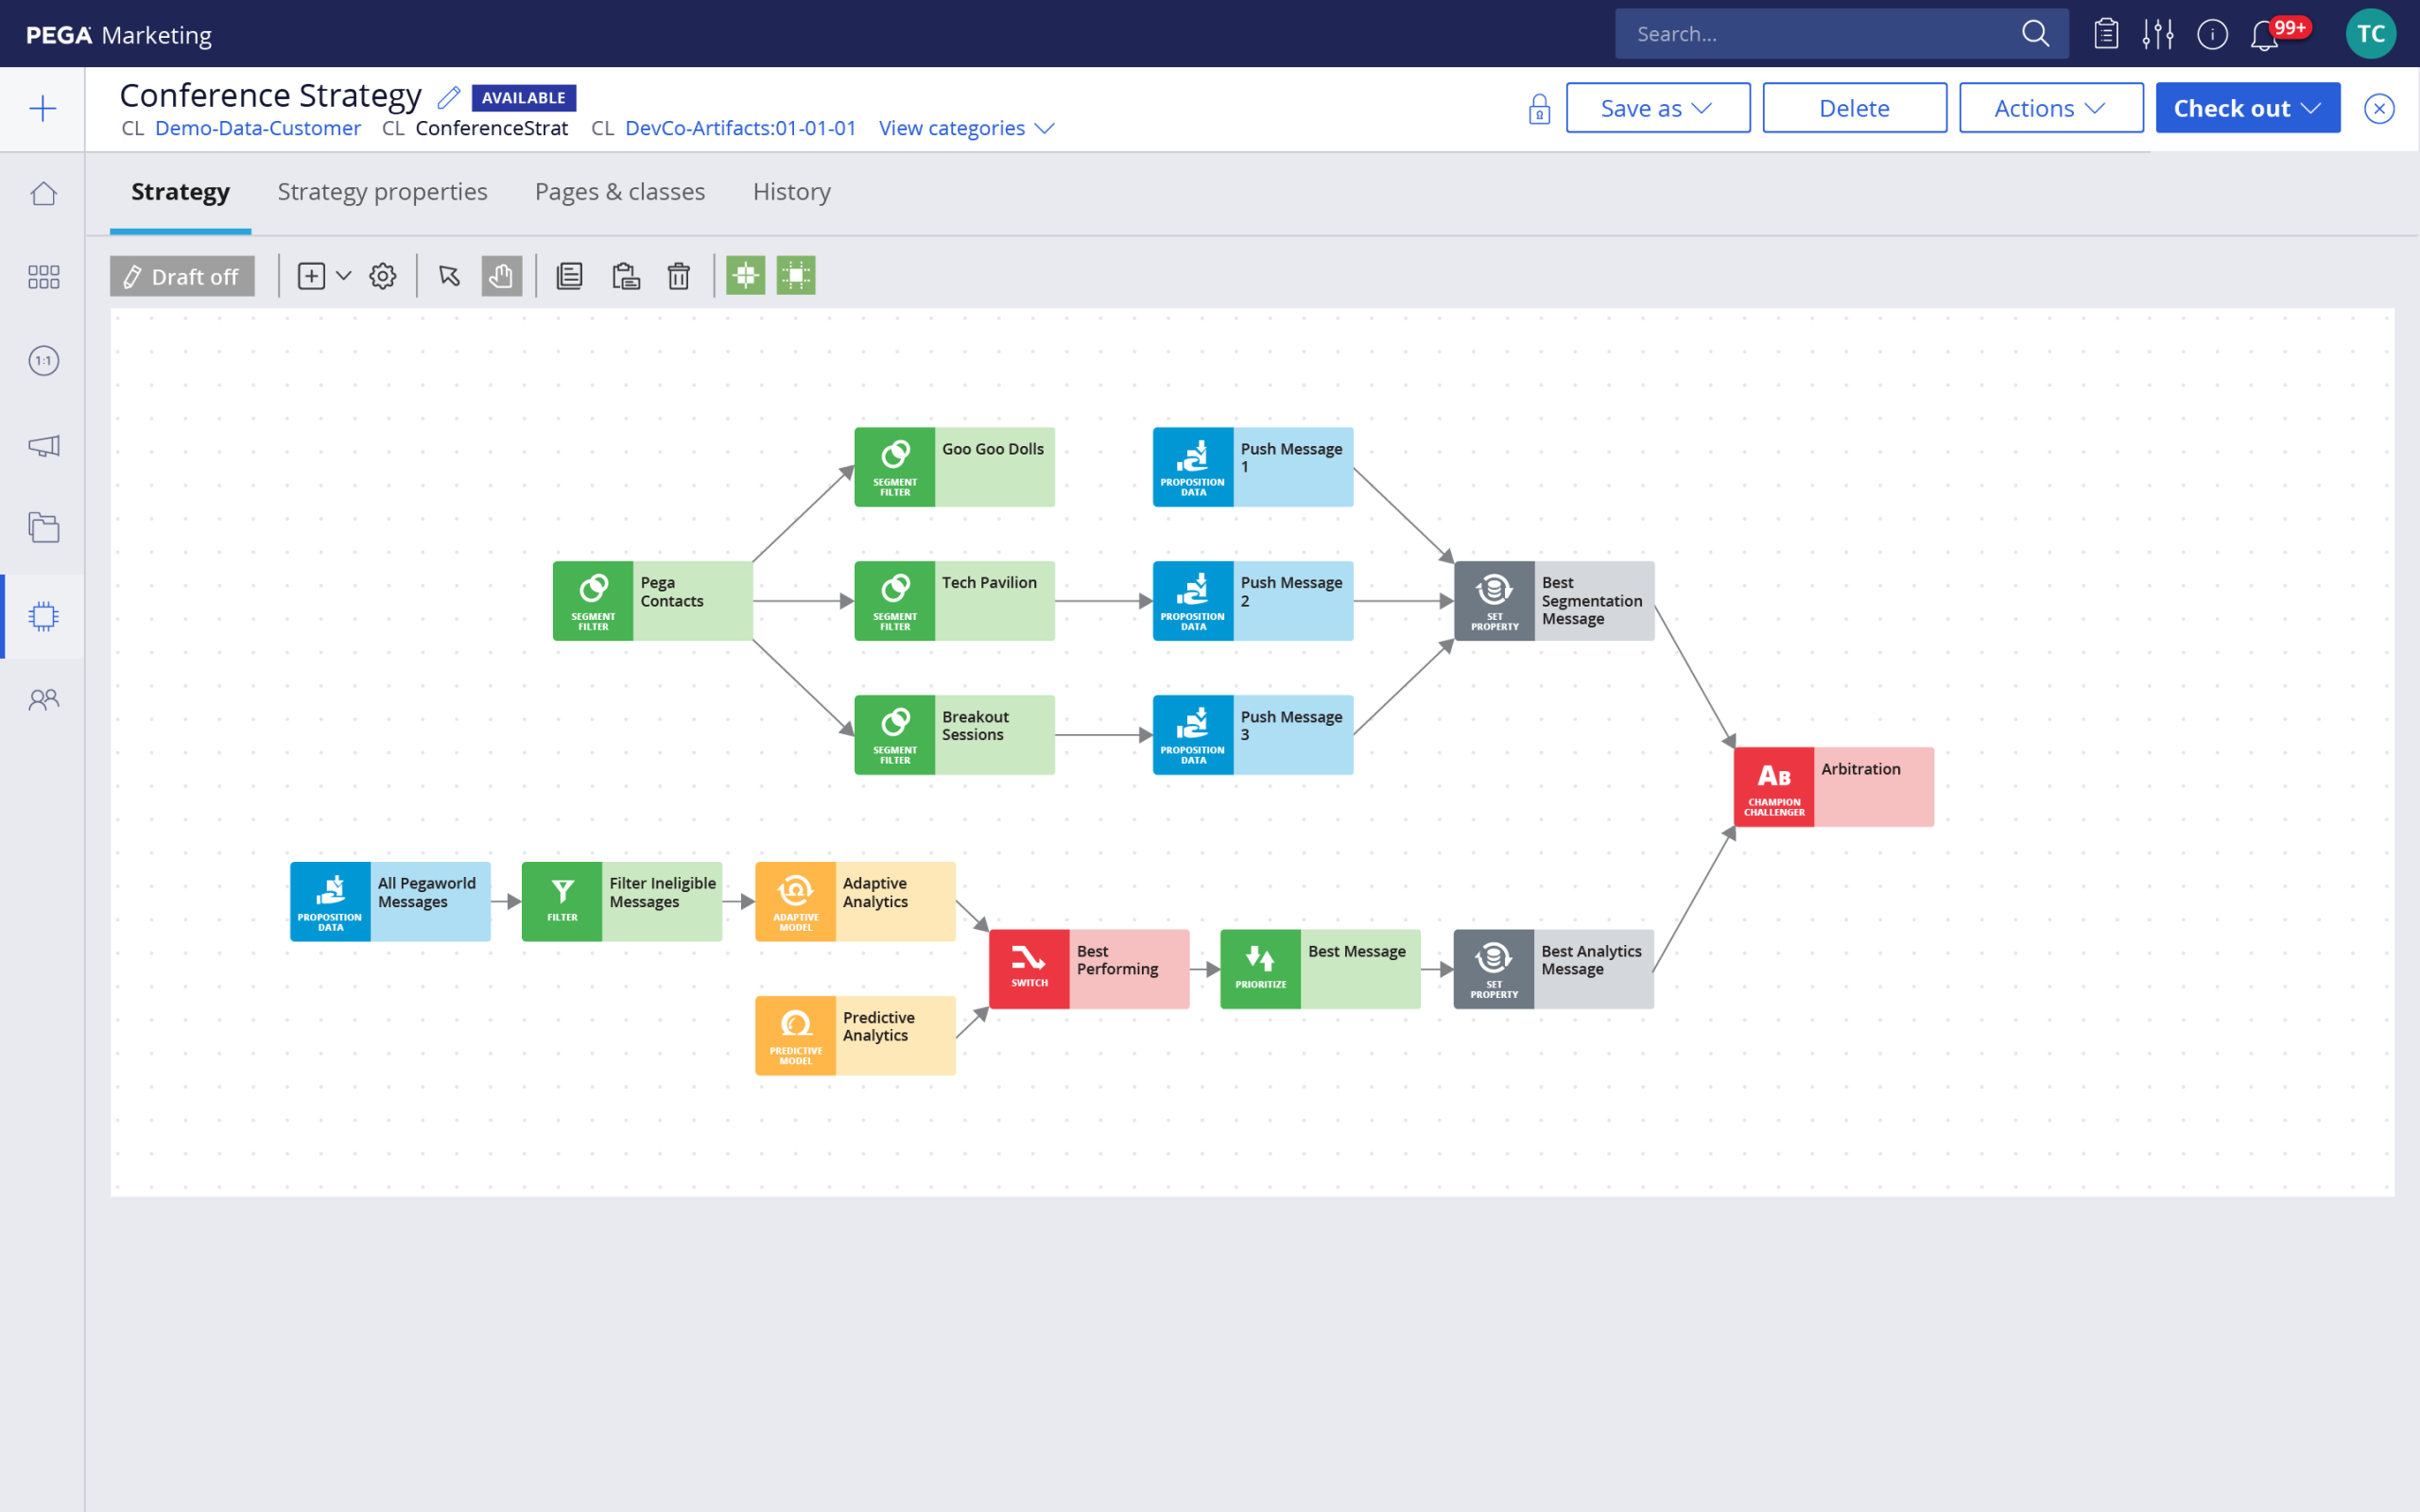Click the add node plus button in toolbar
Viewport: 2420px width, 1512px height.
[310, 275]
